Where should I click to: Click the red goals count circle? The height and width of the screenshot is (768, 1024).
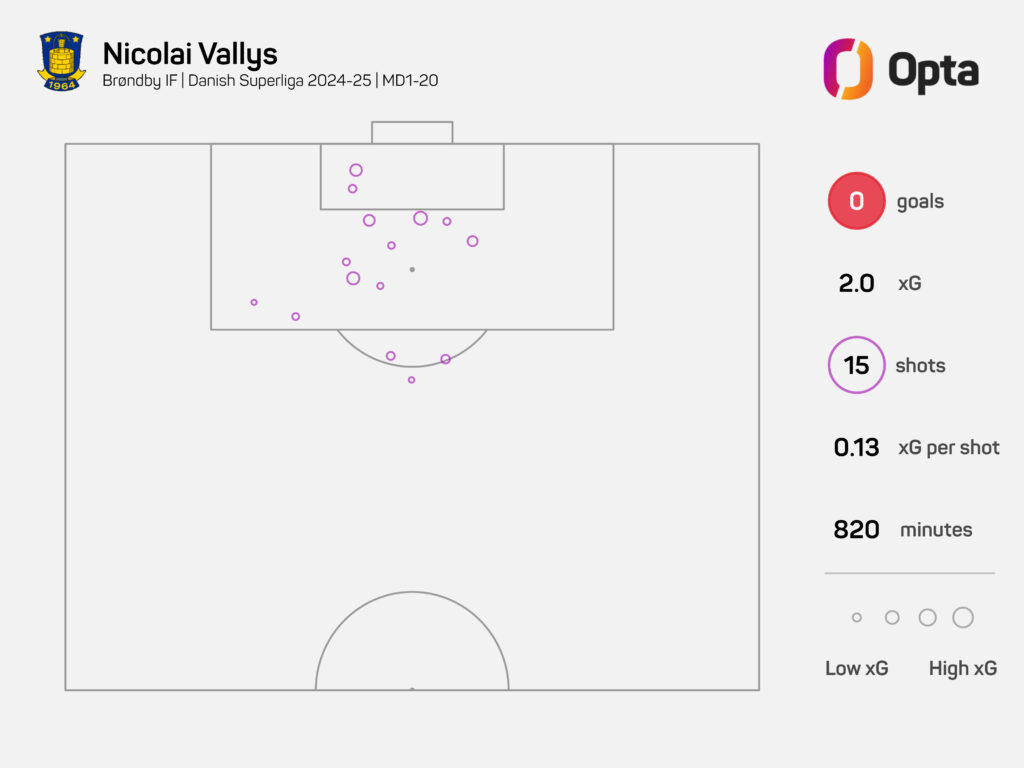(856, 201)
